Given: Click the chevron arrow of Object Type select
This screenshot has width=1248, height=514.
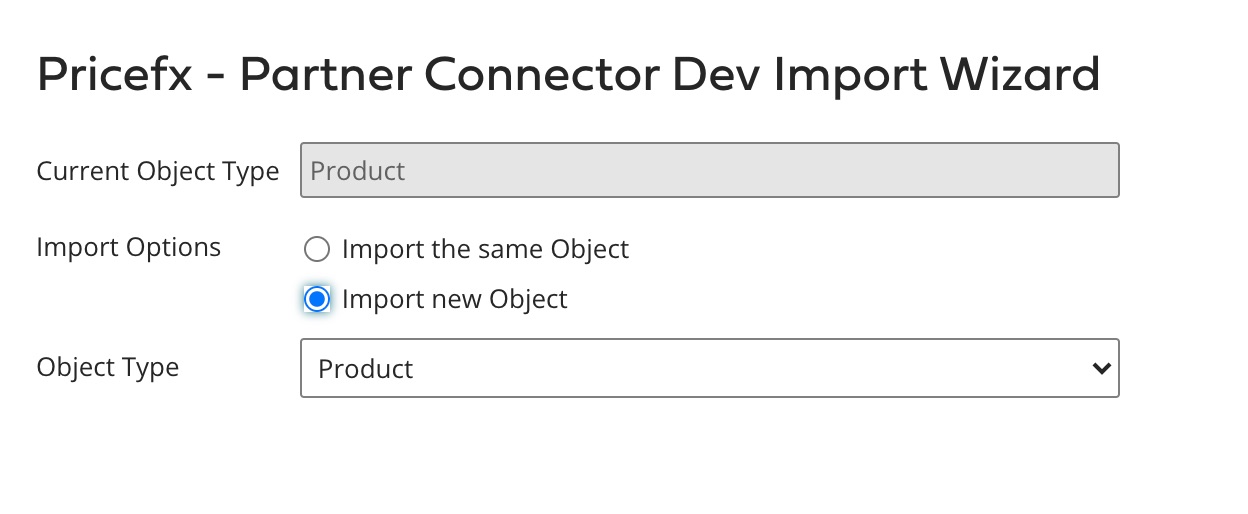Looking at the screenshot, I should coord(1101,369).
